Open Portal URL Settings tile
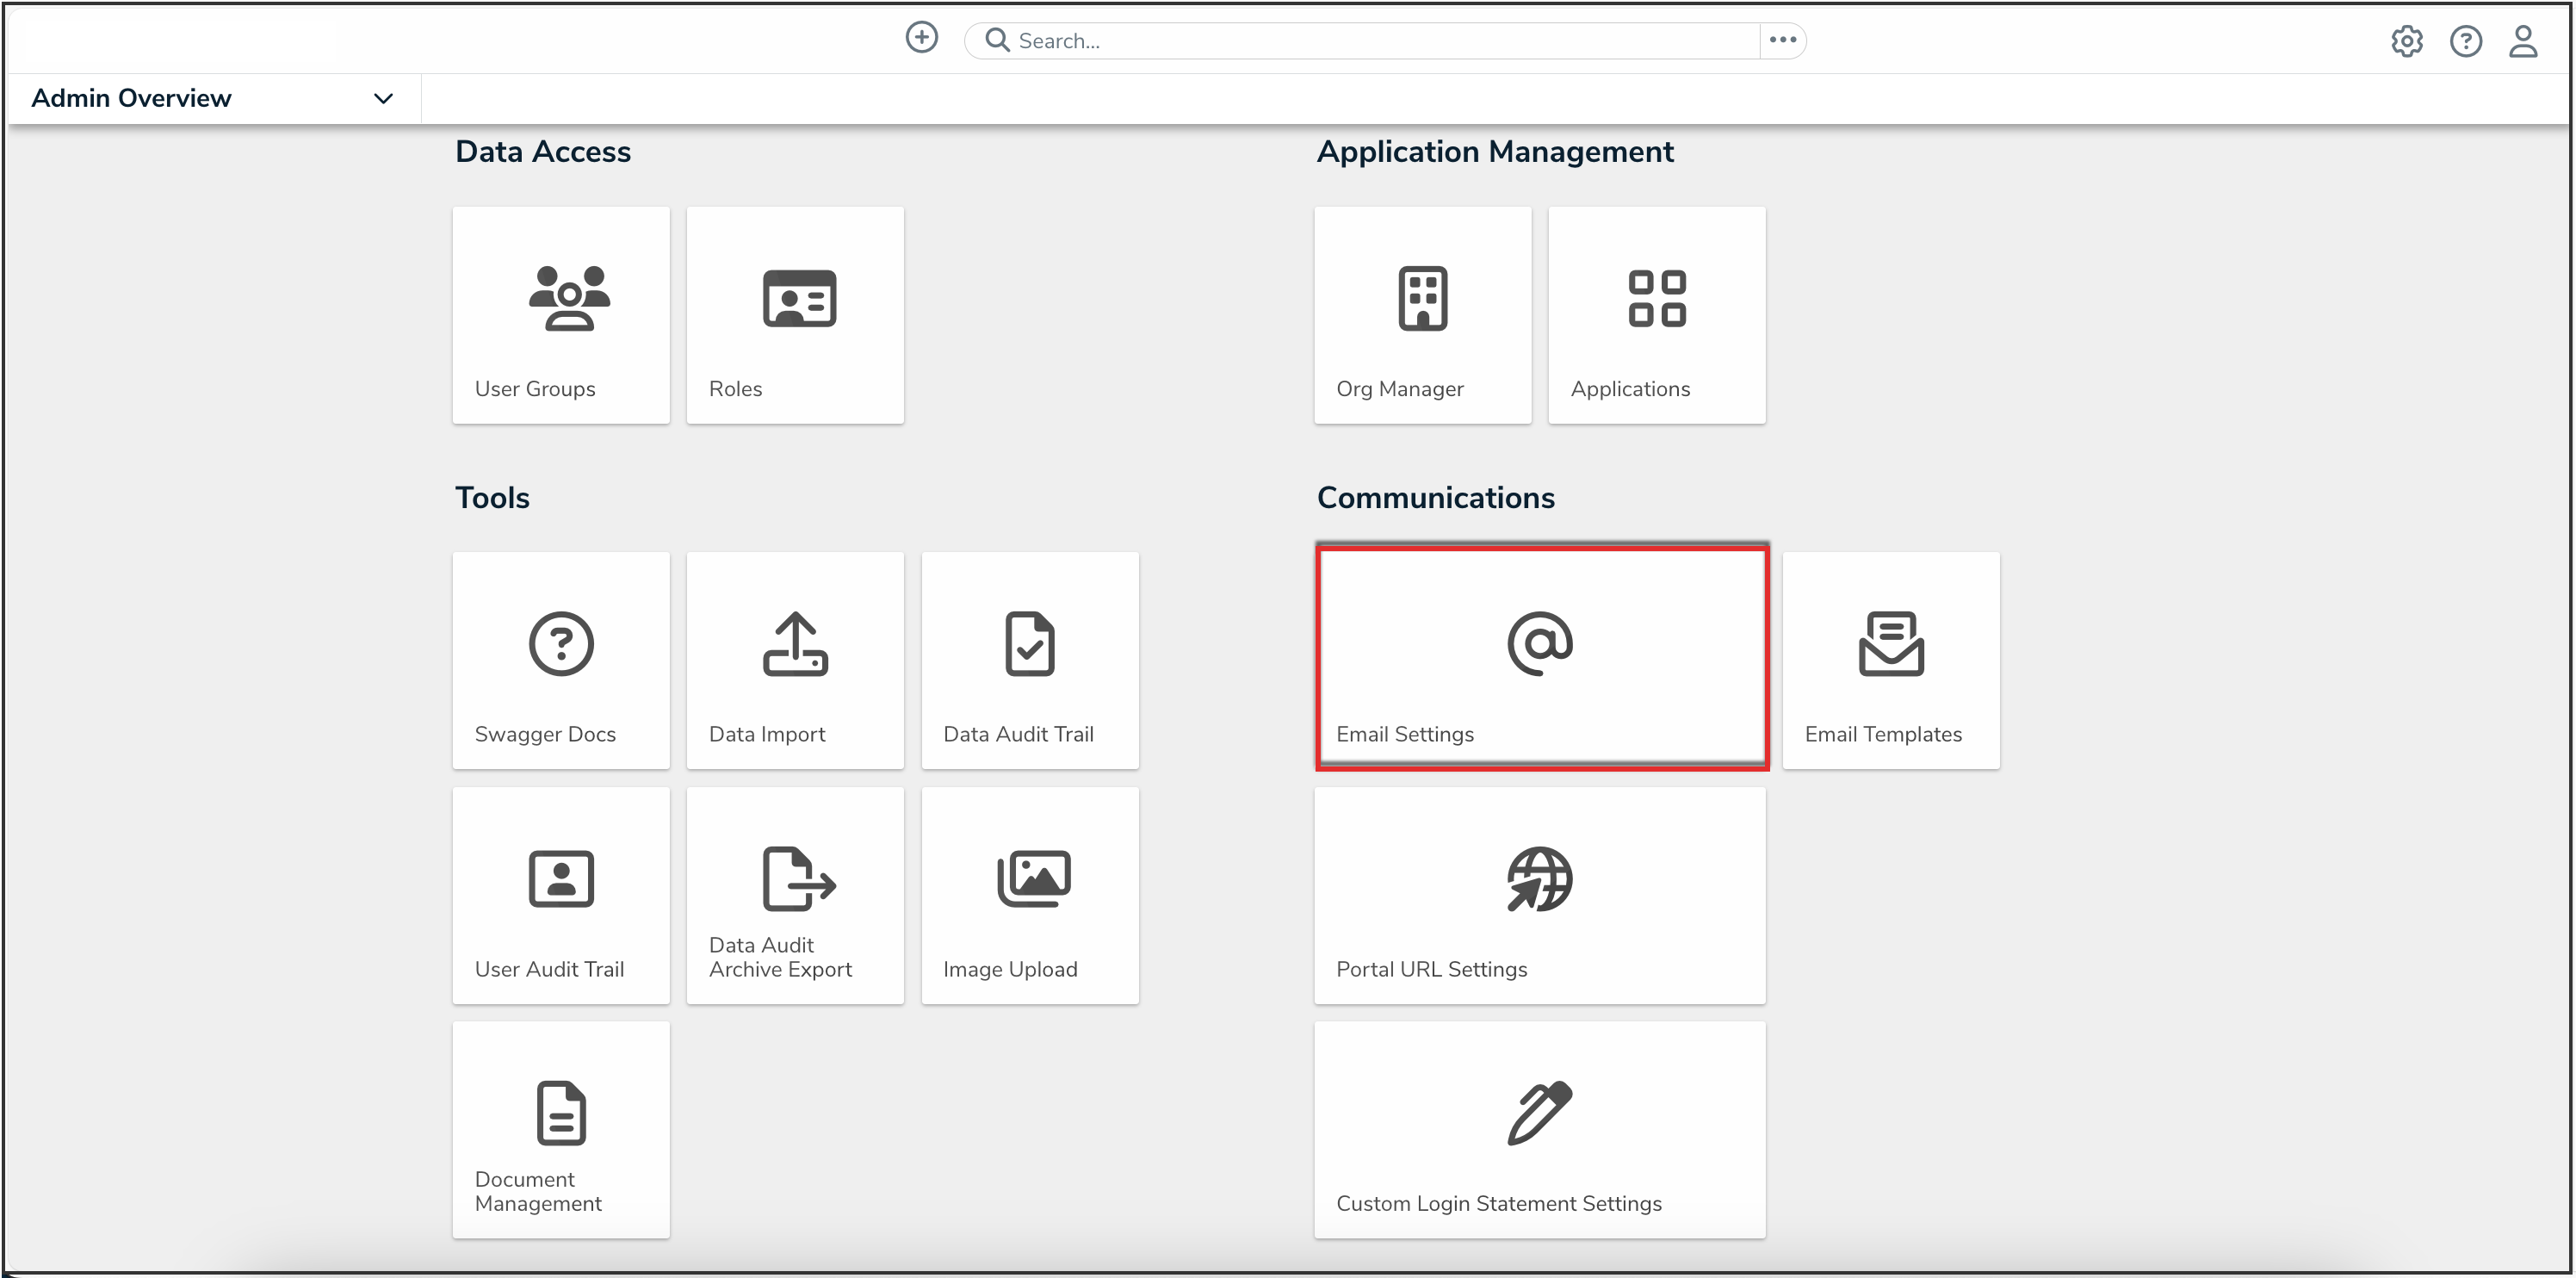This screenshot has width=2576, height=1278. click(x=1540, y=895)
